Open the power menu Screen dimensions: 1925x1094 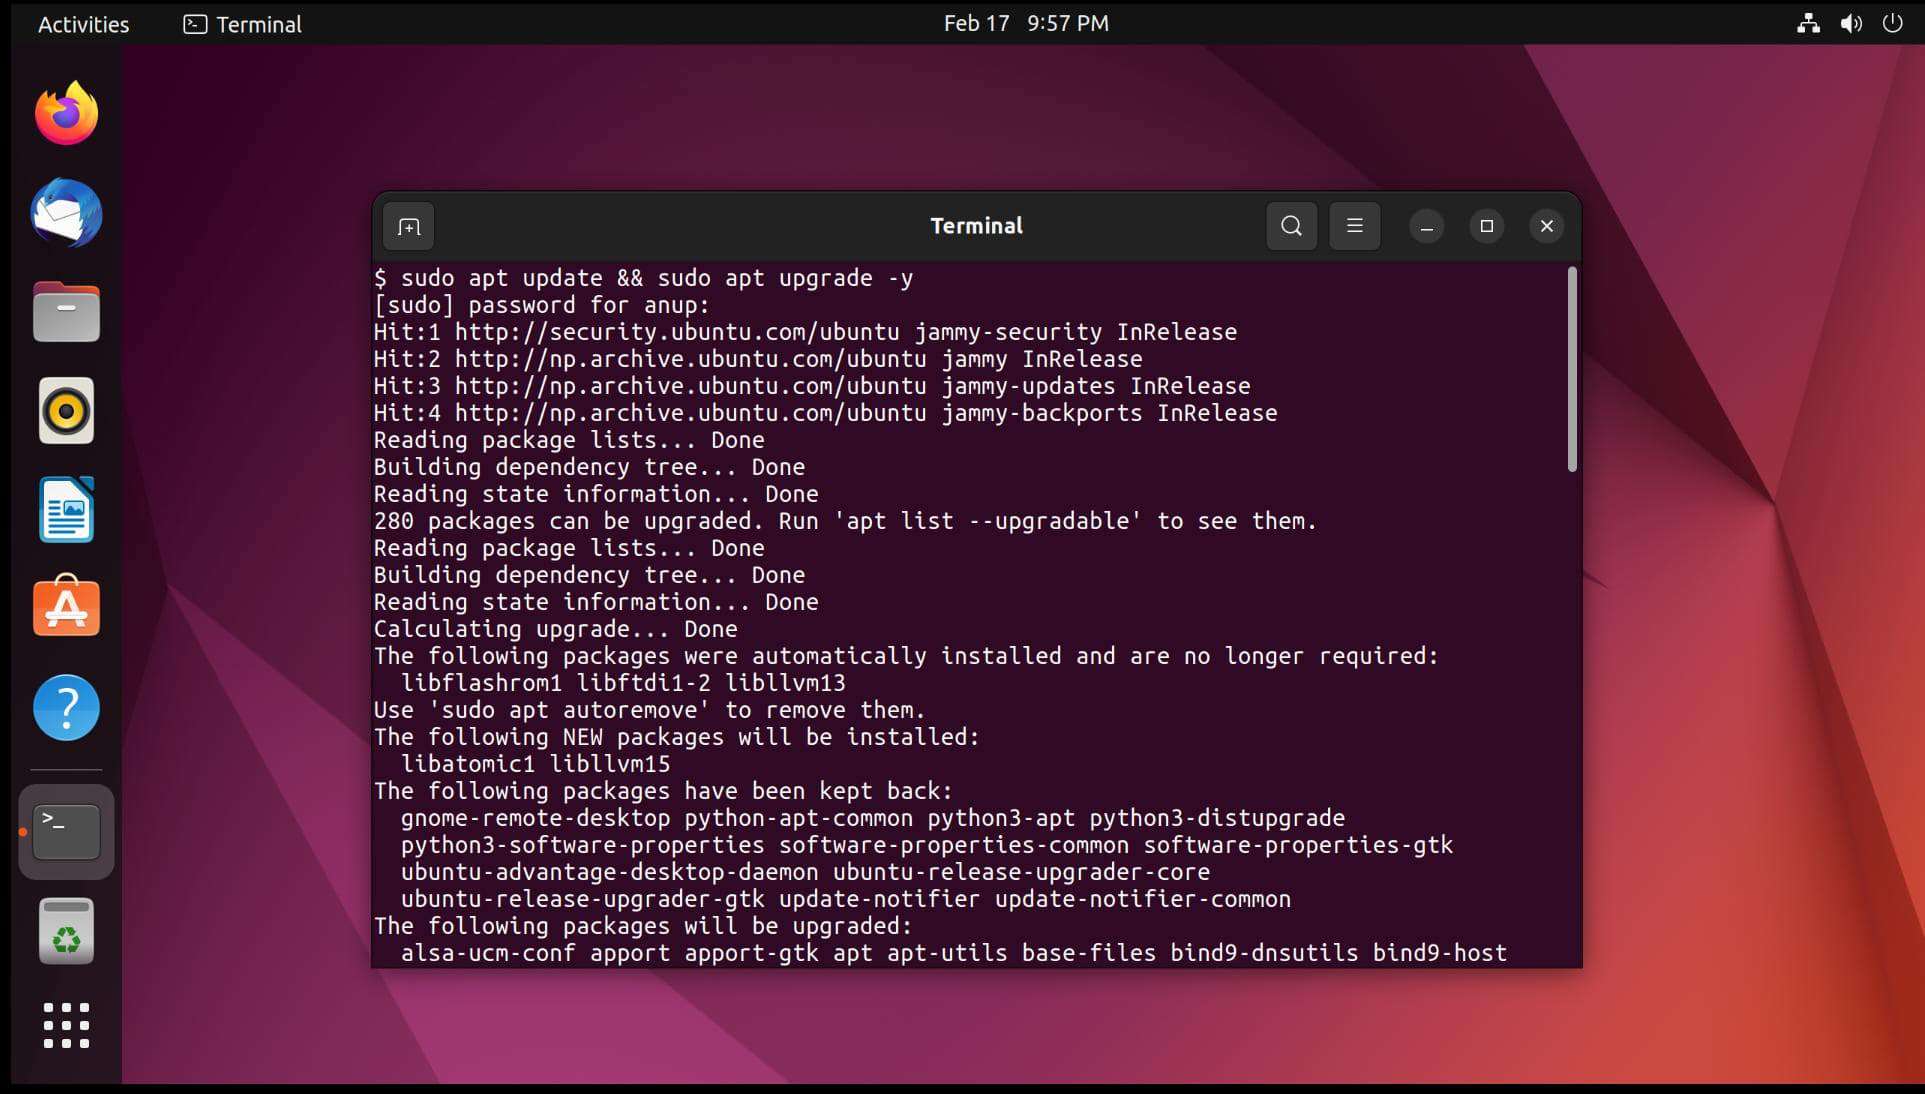click(x=1893, y=23)
